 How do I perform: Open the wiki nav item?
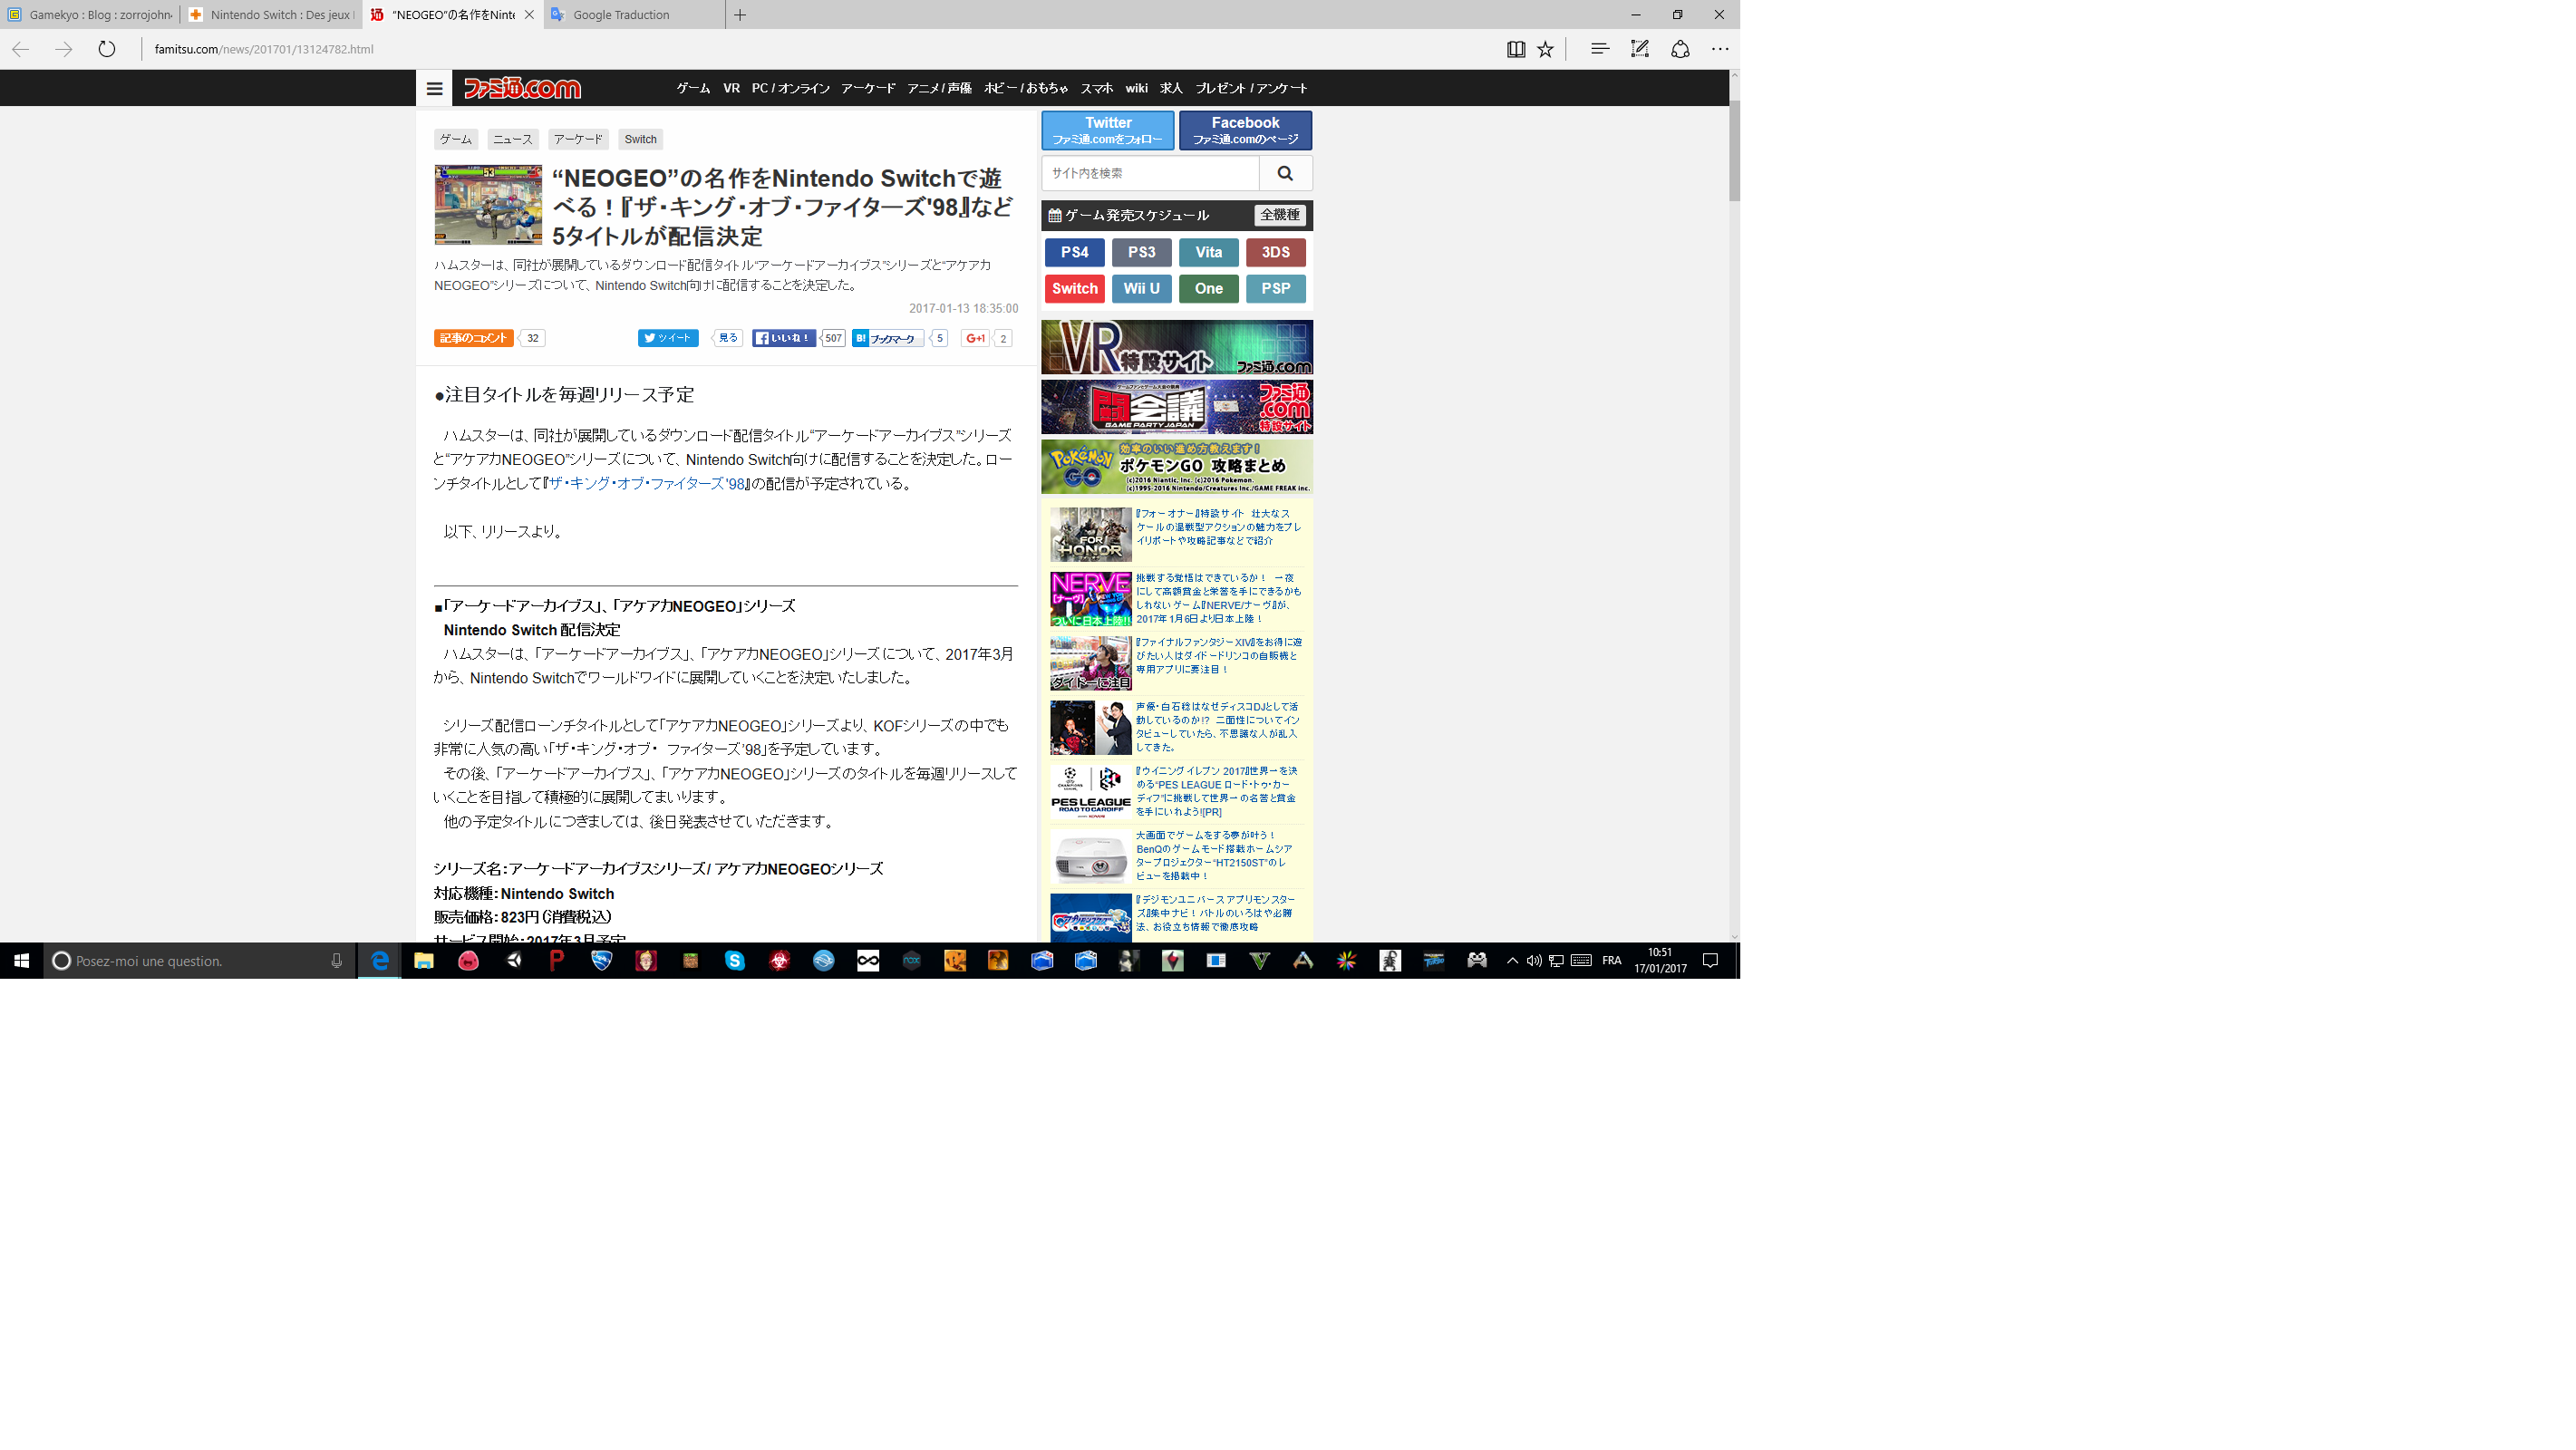pos(1136,88)
